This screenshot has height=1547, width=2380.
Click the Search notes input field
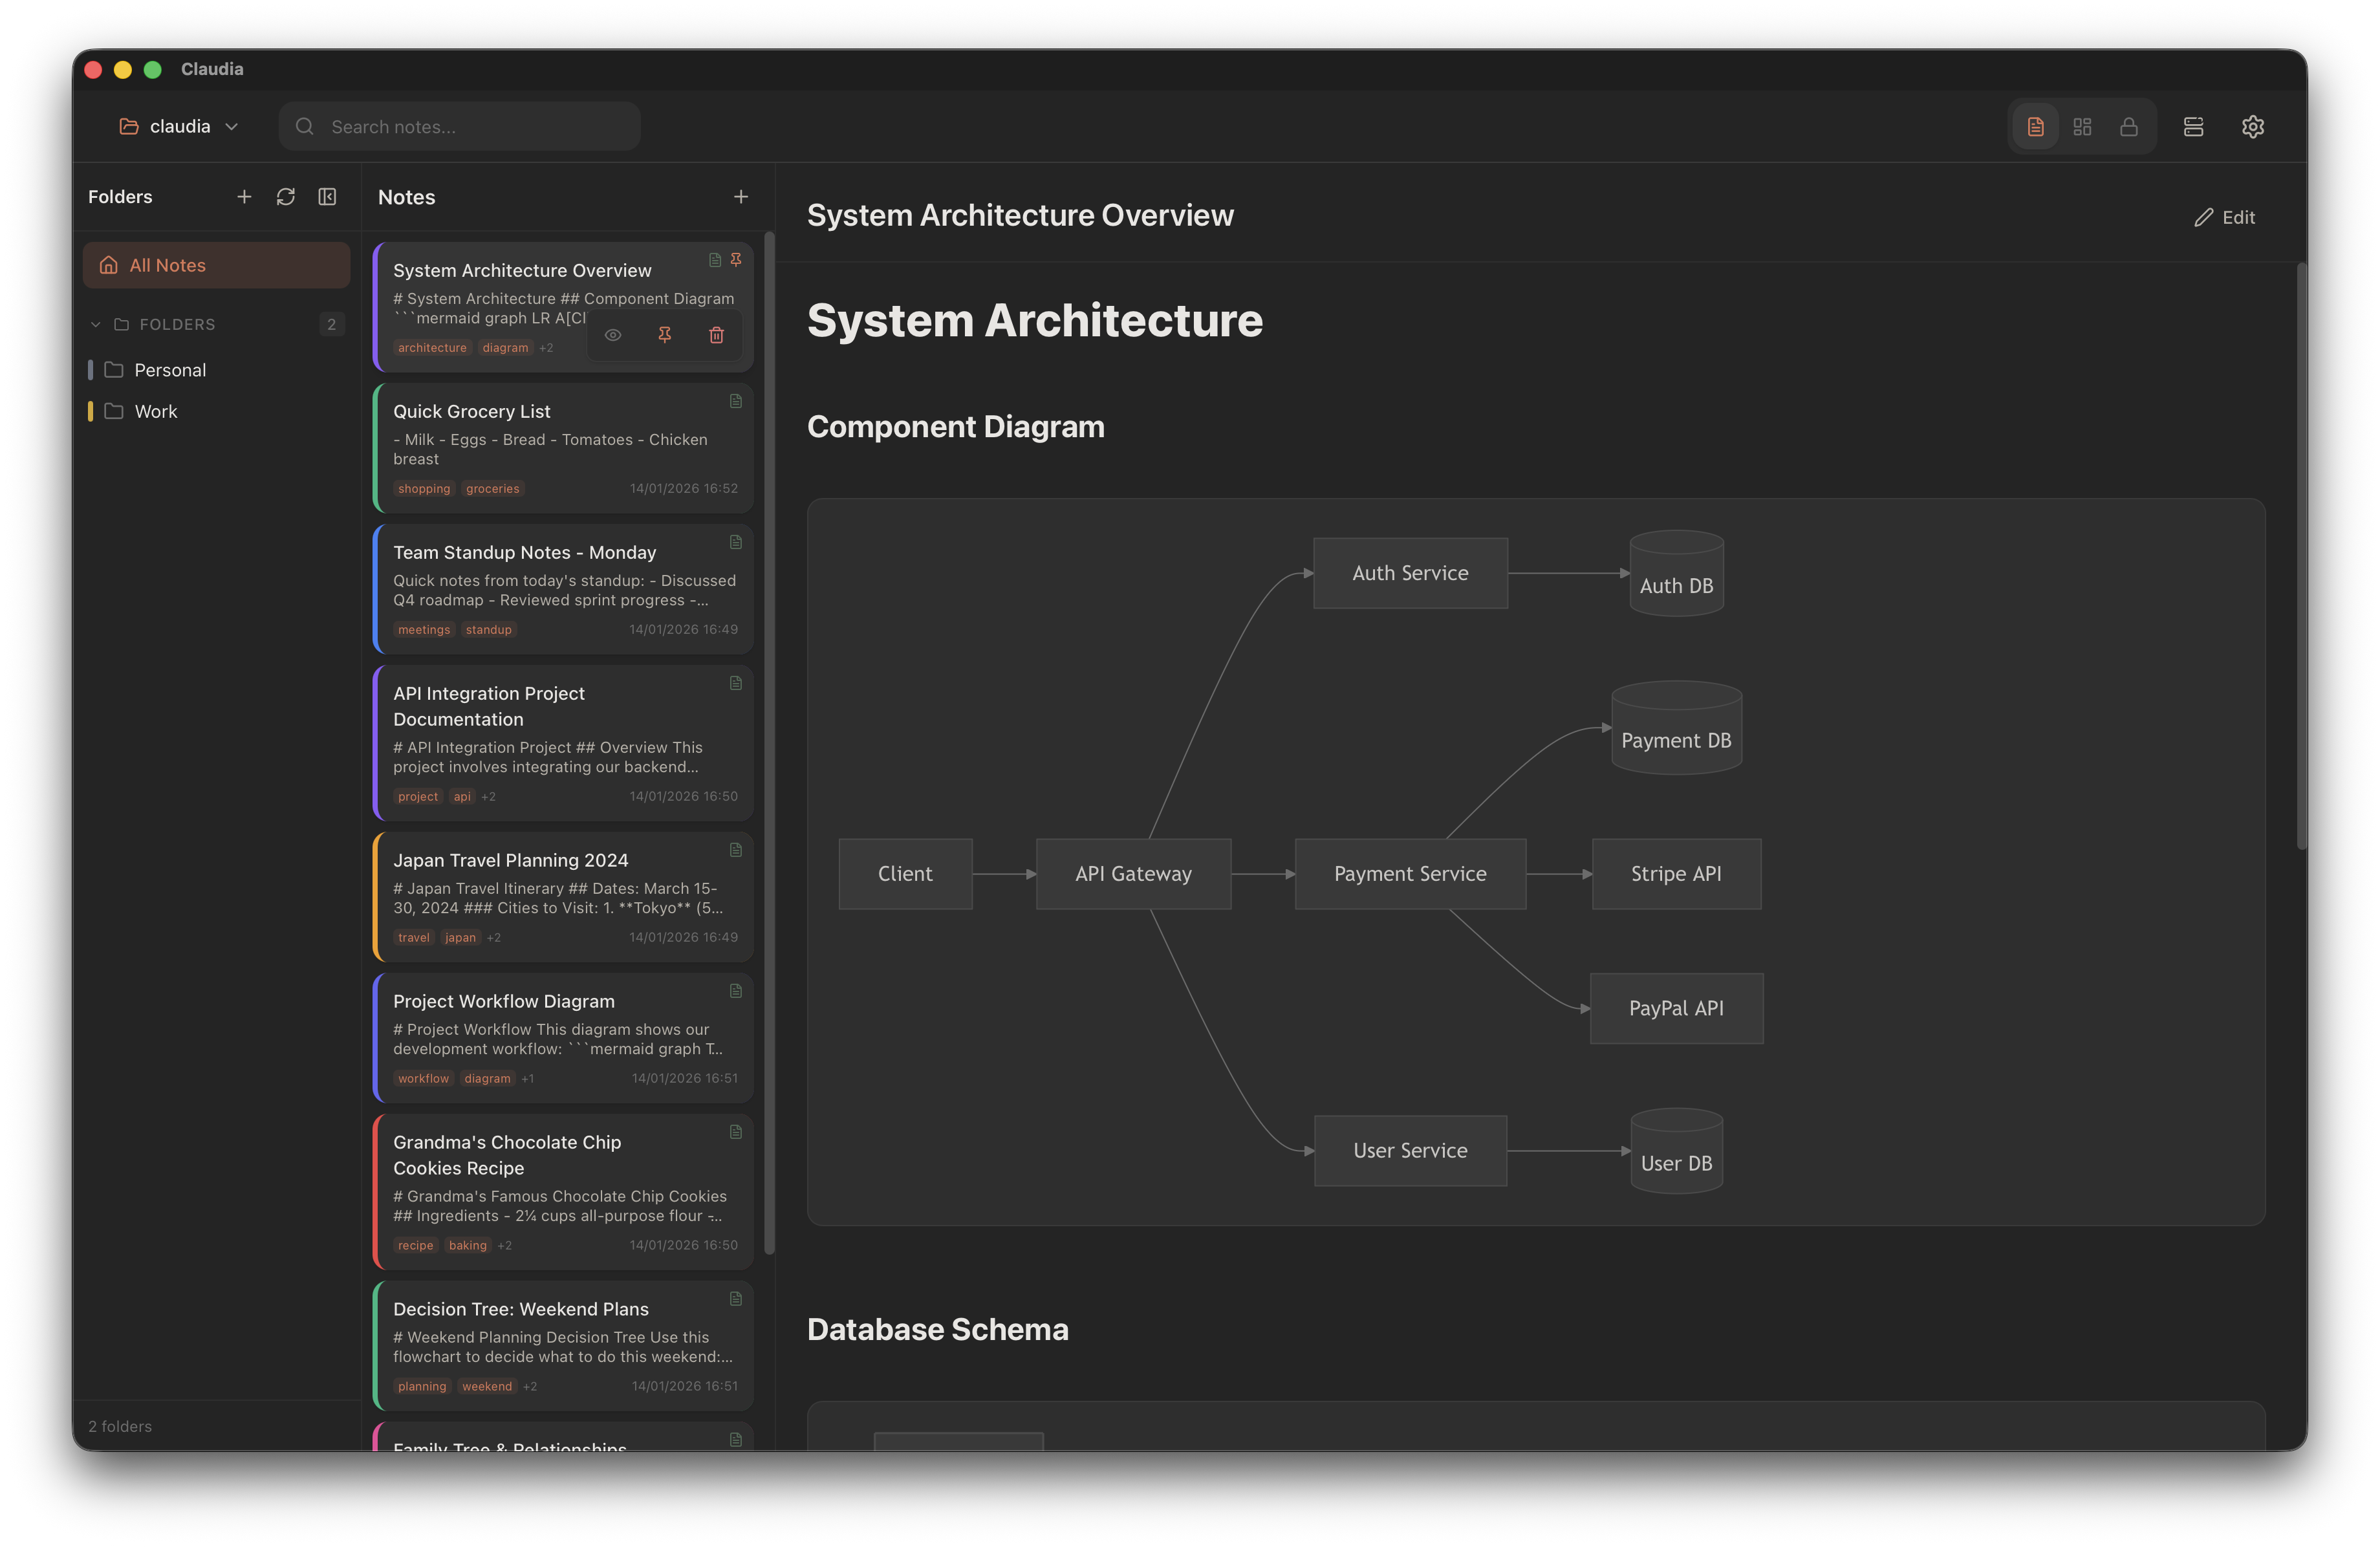pos(459,126)
